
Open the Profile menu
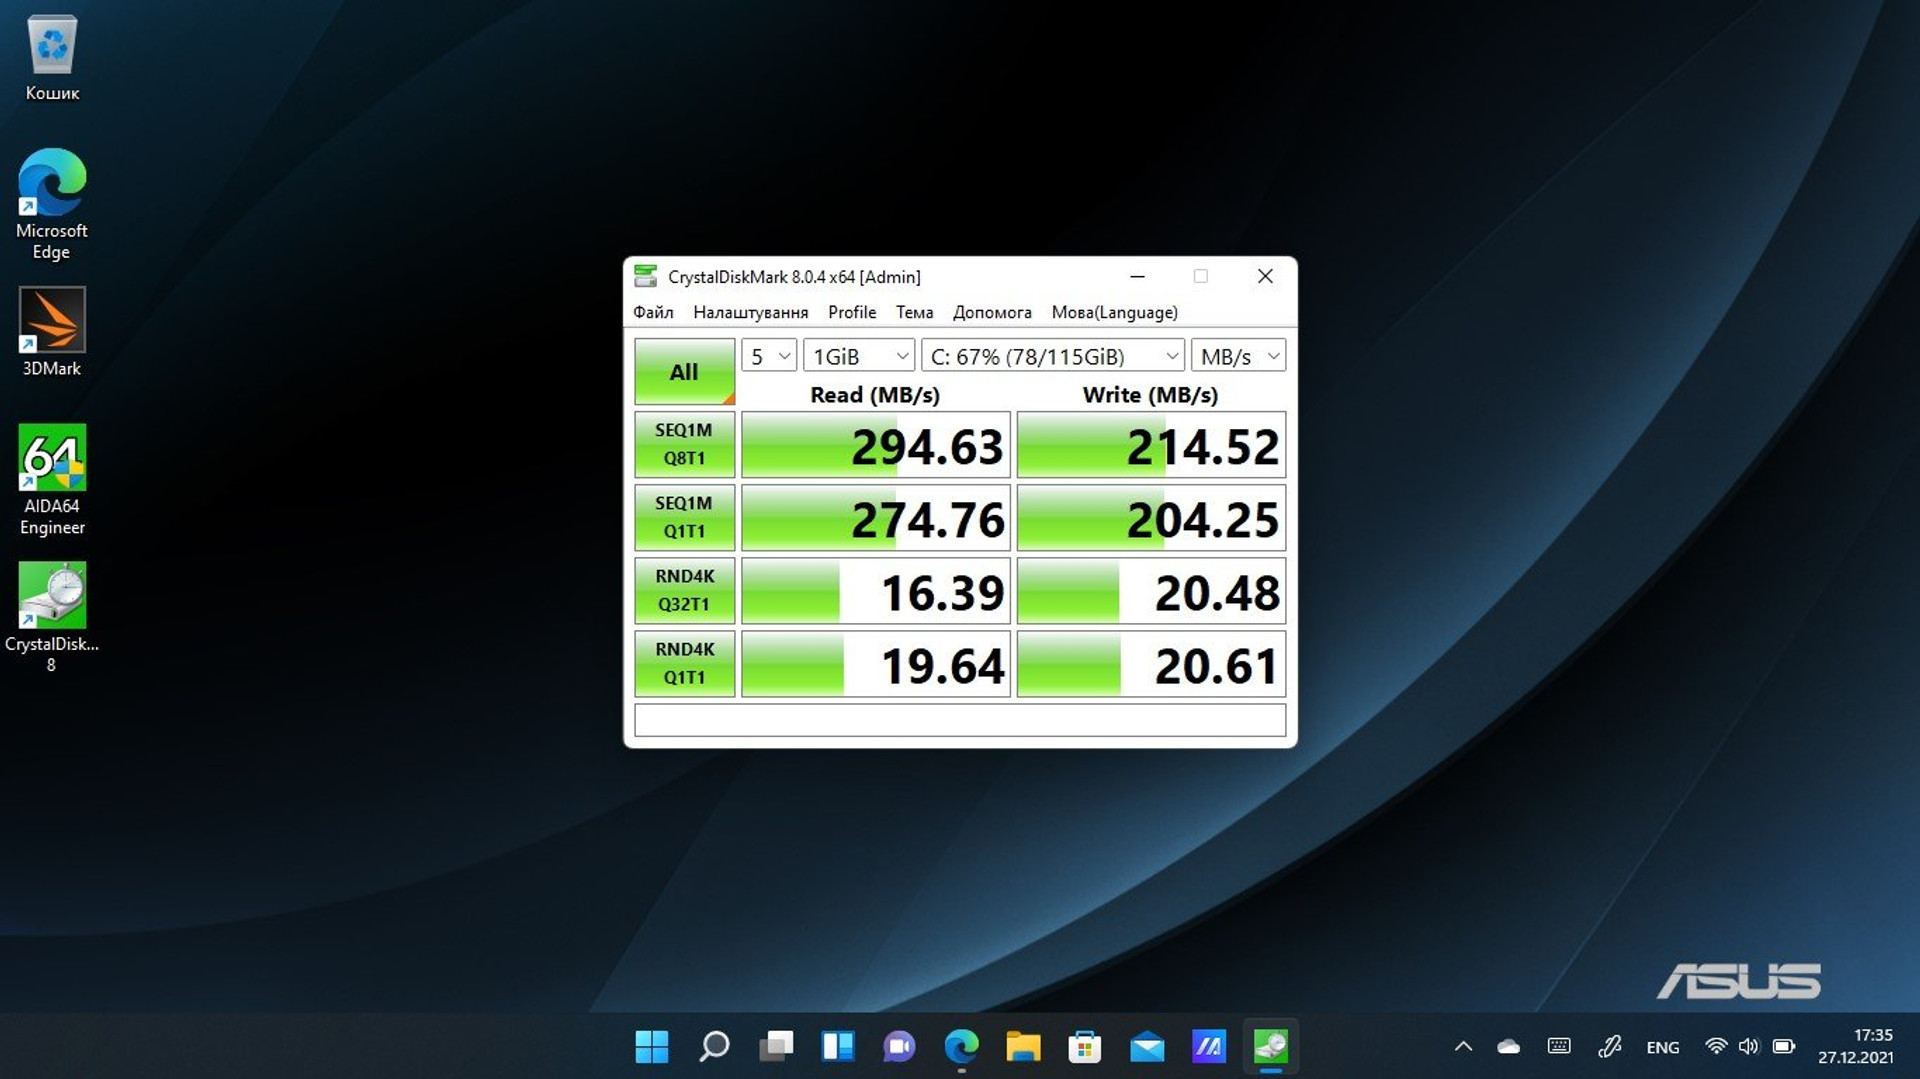[x=852, y=312]
